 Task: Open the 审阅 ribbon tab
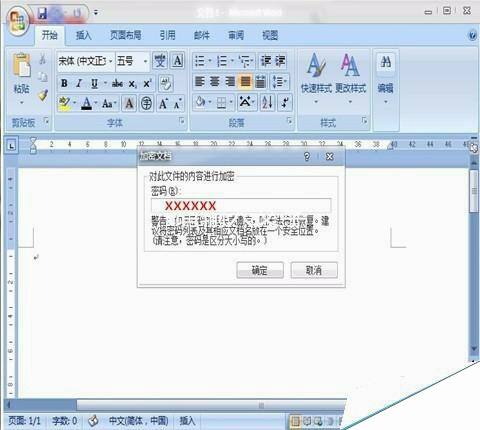coord(236,35)
